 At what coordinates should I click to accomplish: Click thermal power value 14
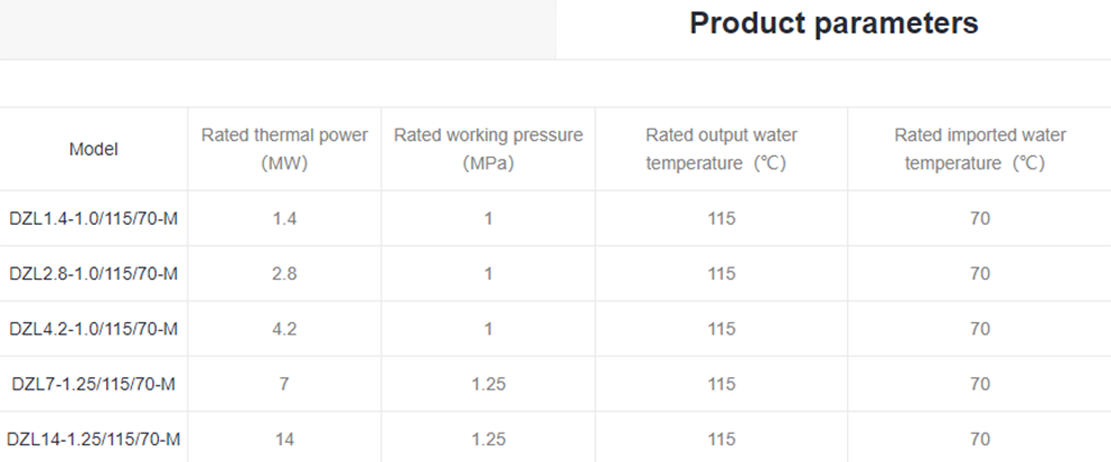(285, 439)
